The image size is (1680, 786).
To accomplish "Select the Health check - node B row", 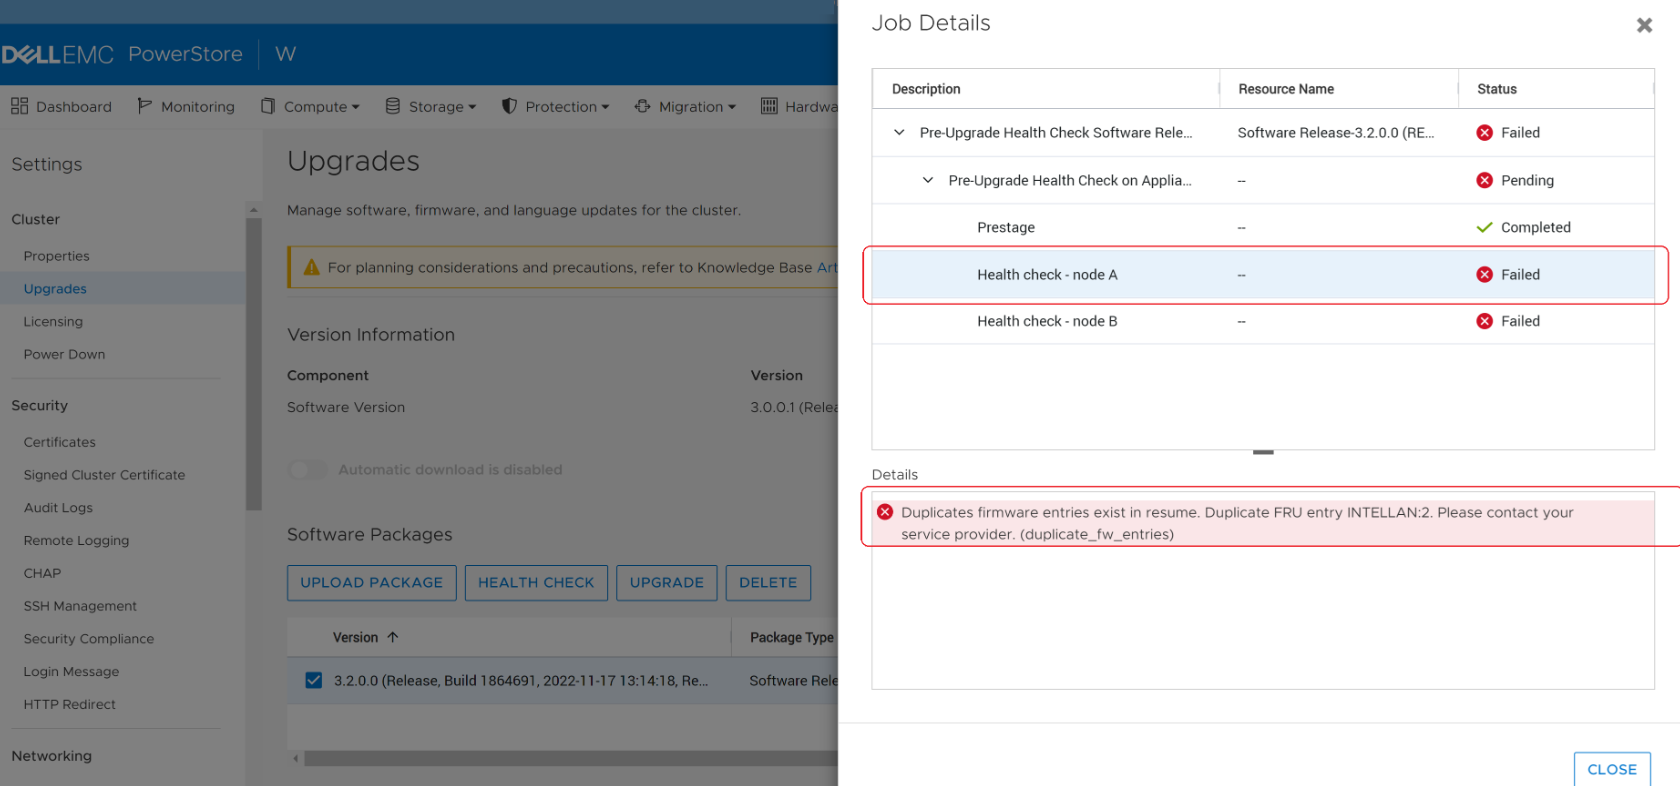I will pyautogui.click(x=1263, y=321).
